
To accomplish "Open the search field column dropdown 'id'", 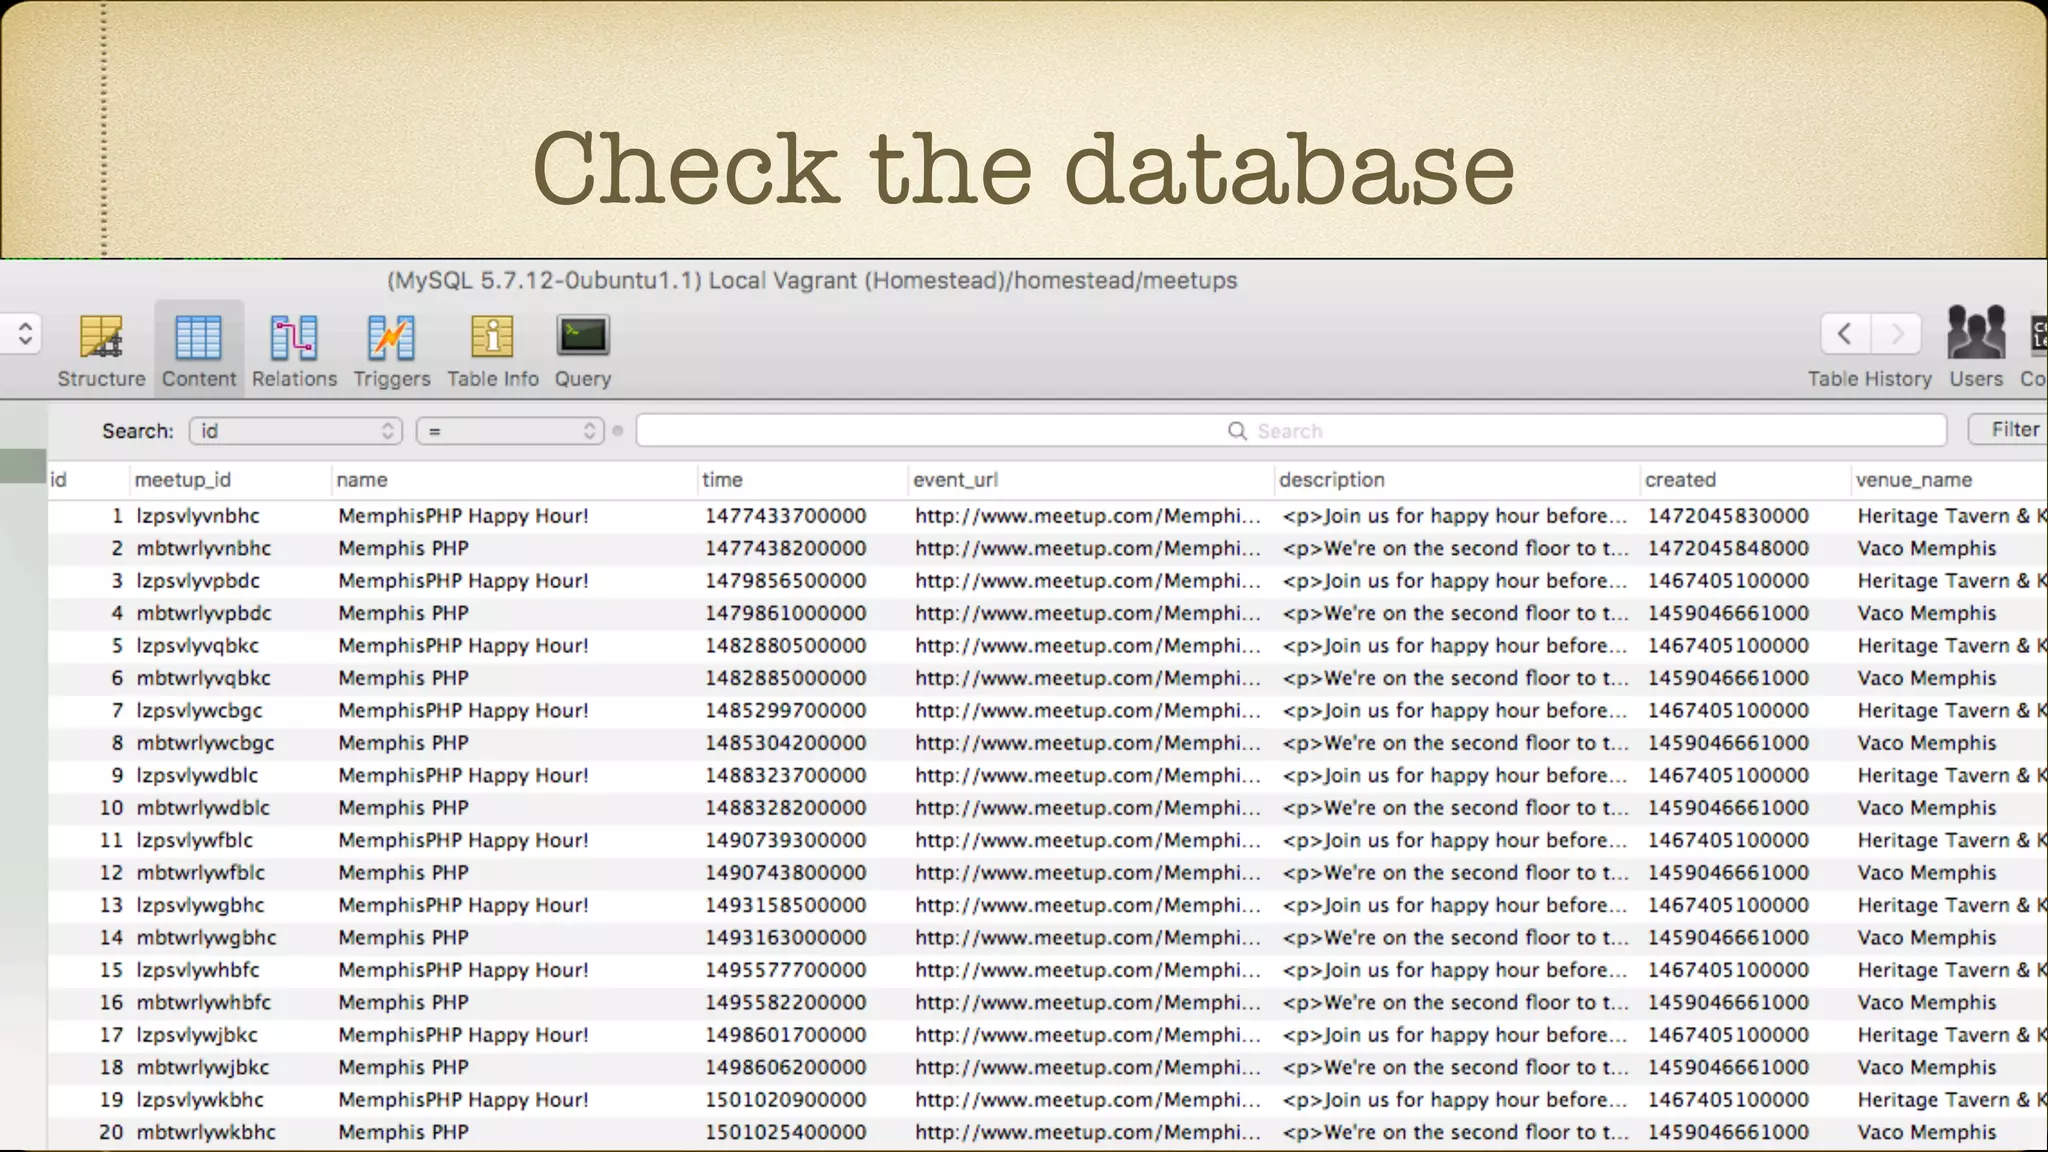I will point(296,431).
